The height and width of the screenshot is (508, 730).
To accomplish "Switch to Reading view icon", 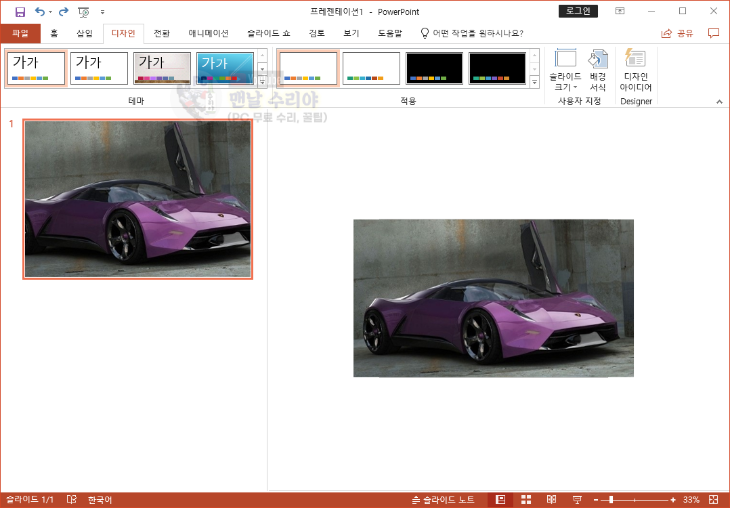I will (x=552, y=500).
